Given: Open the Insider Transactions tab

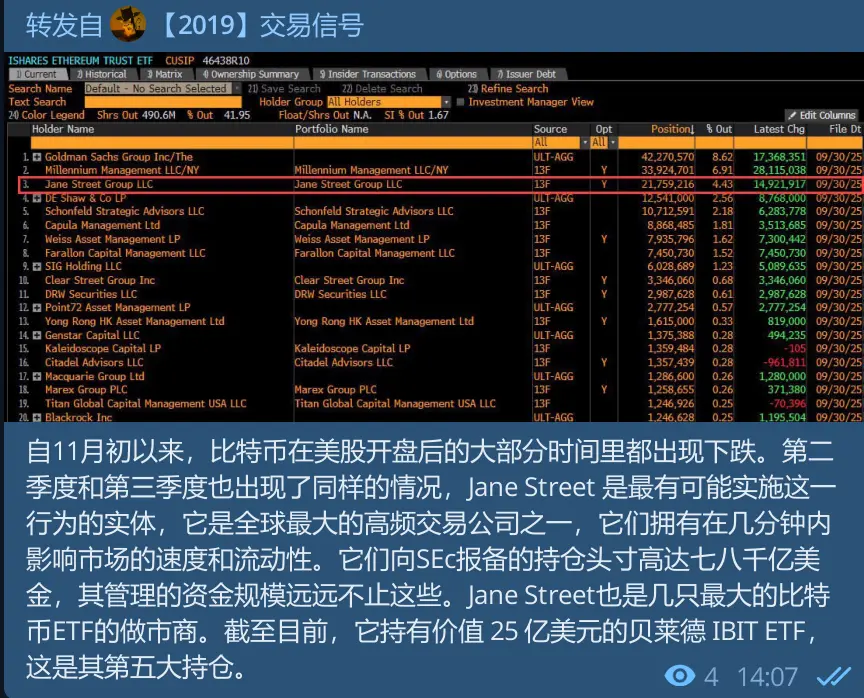Looking at the screenshot, I should coord(369,74).
